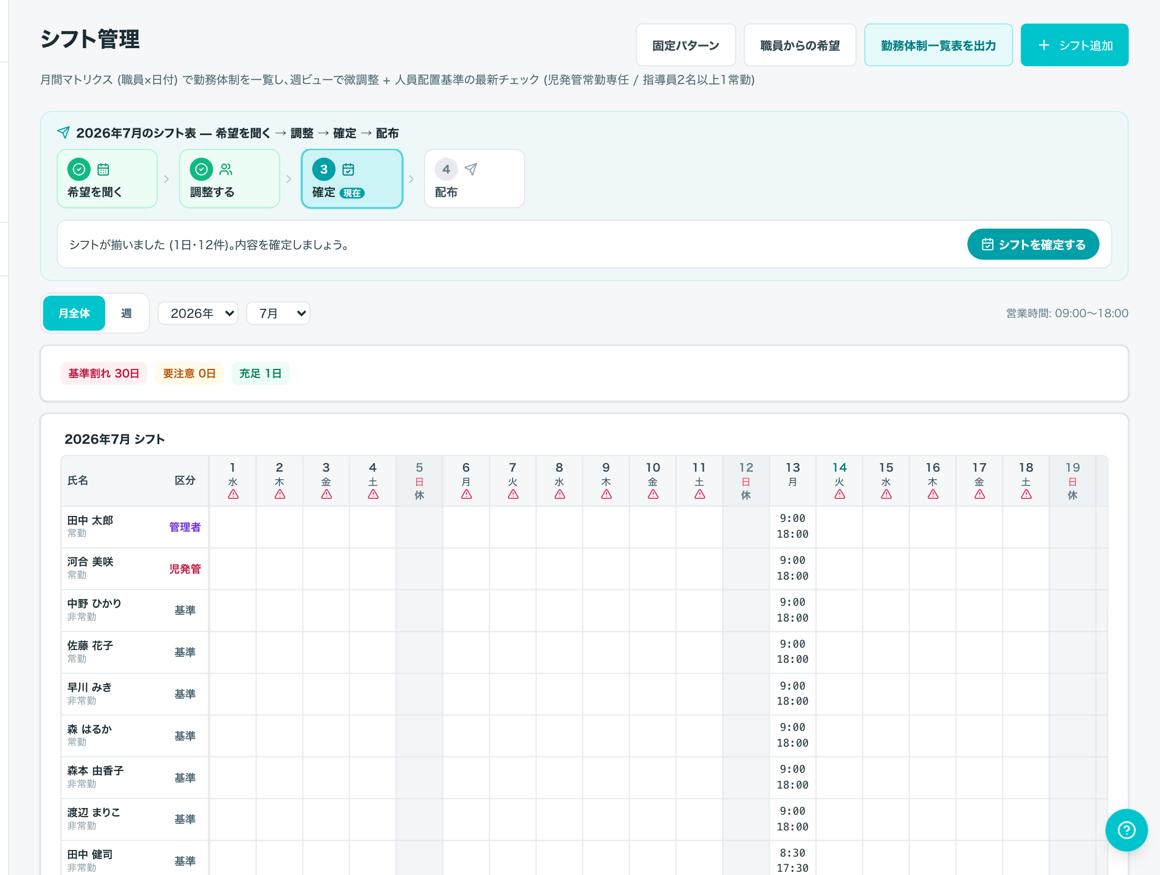This screenshot has width=1160, height=875.
Task: Open the 固定パターン tab
Action: coord(686,45)
